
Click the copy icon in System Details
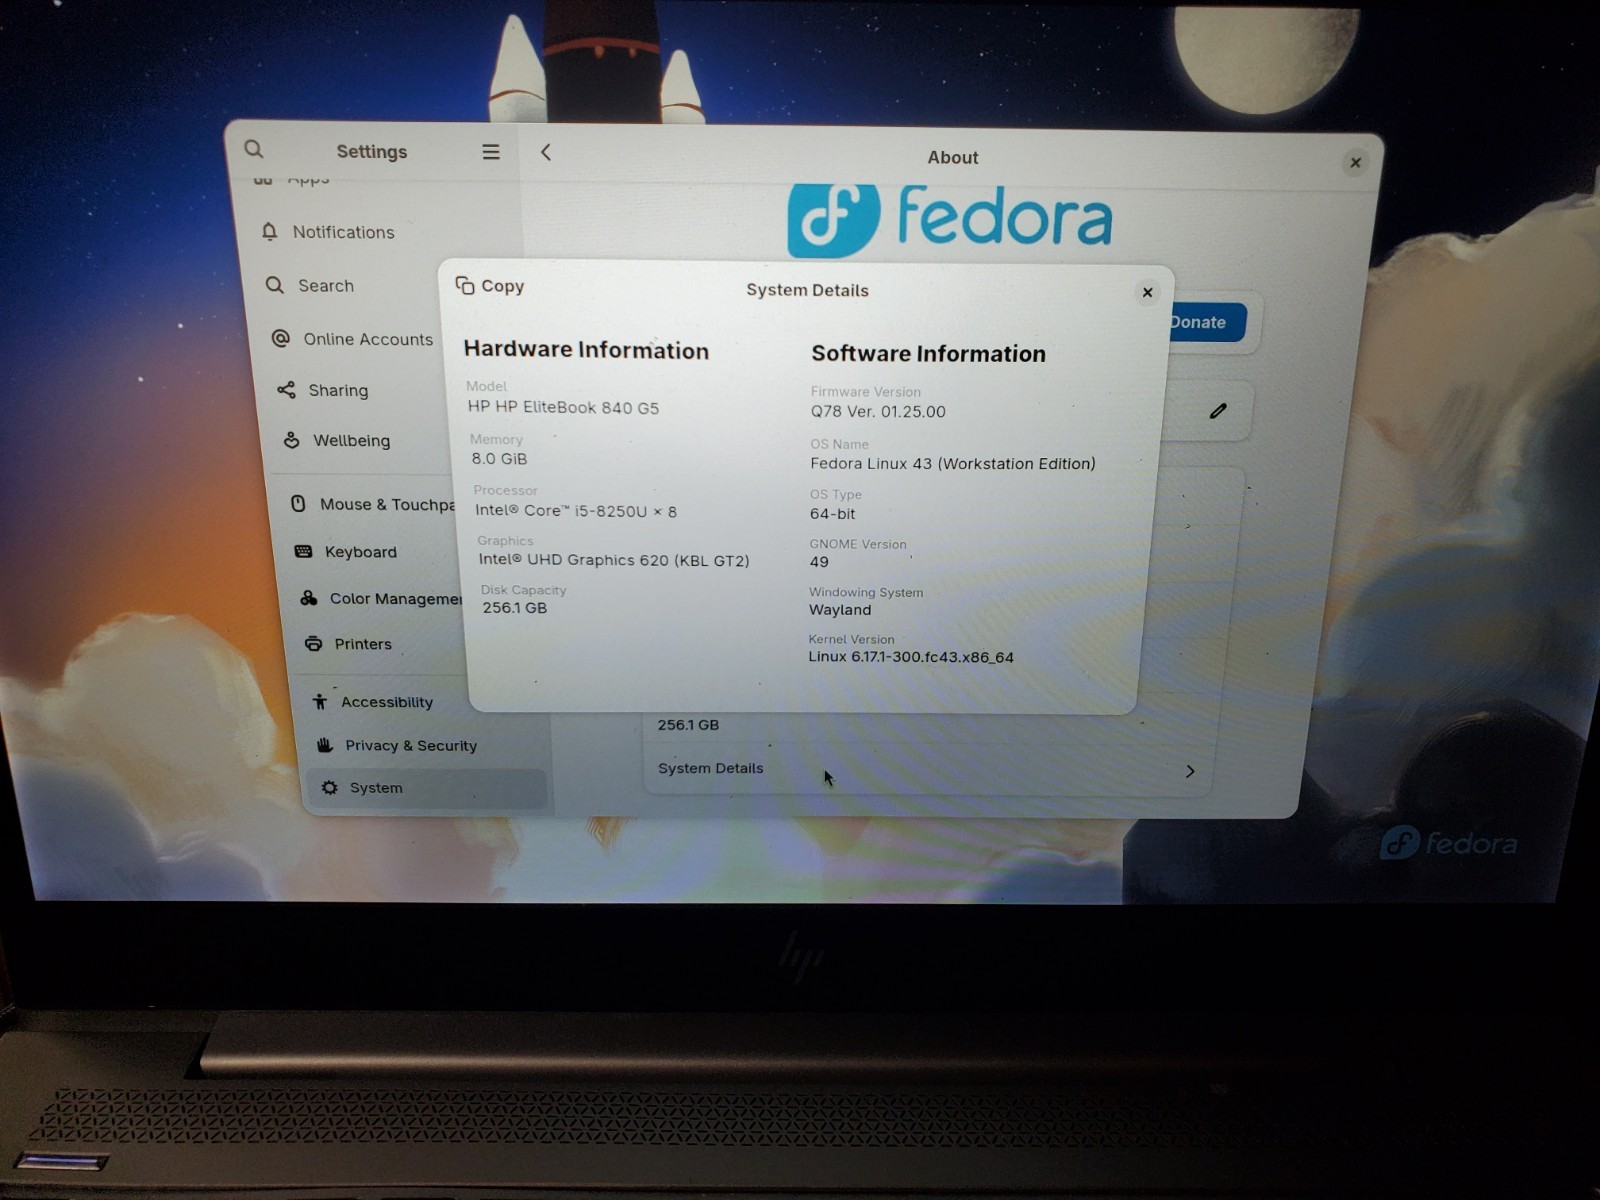click(465, 286)
